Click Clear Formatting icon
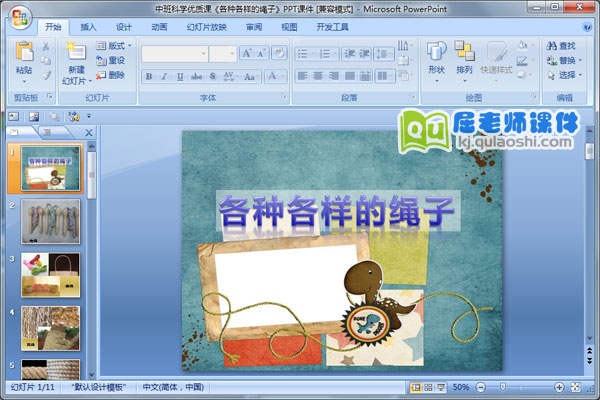The height and width of the screenshot is (400, 600). 279,53
